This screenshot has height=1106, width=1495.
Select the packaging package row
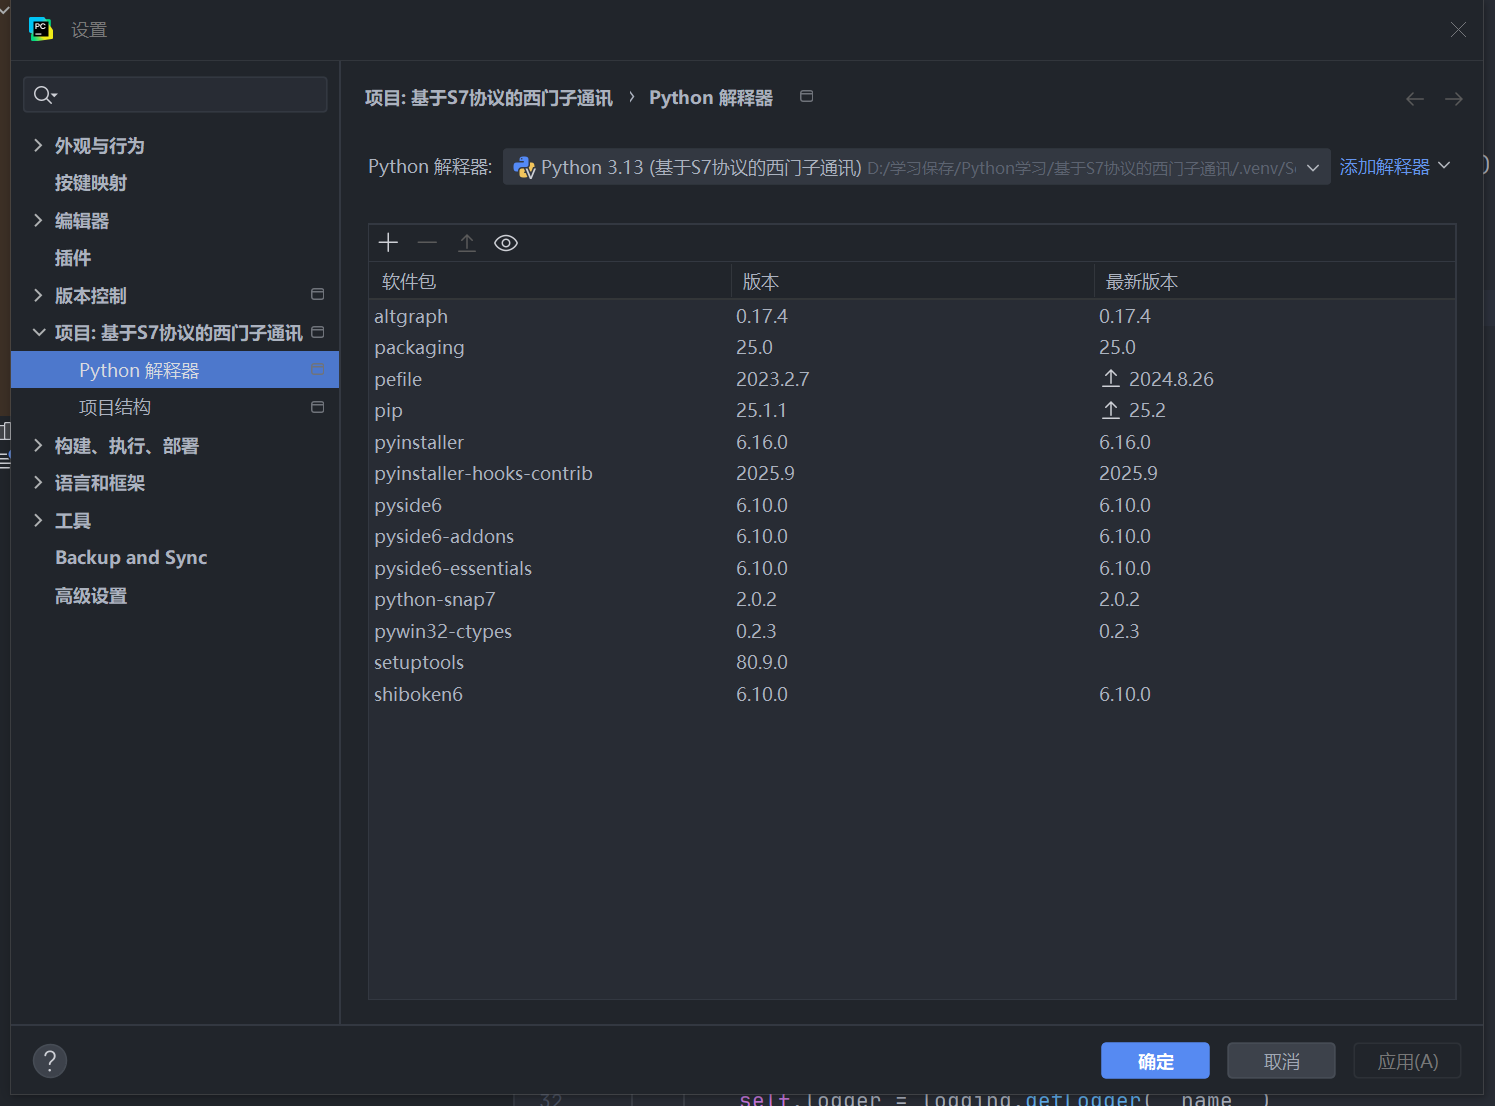tap(912, 347)
